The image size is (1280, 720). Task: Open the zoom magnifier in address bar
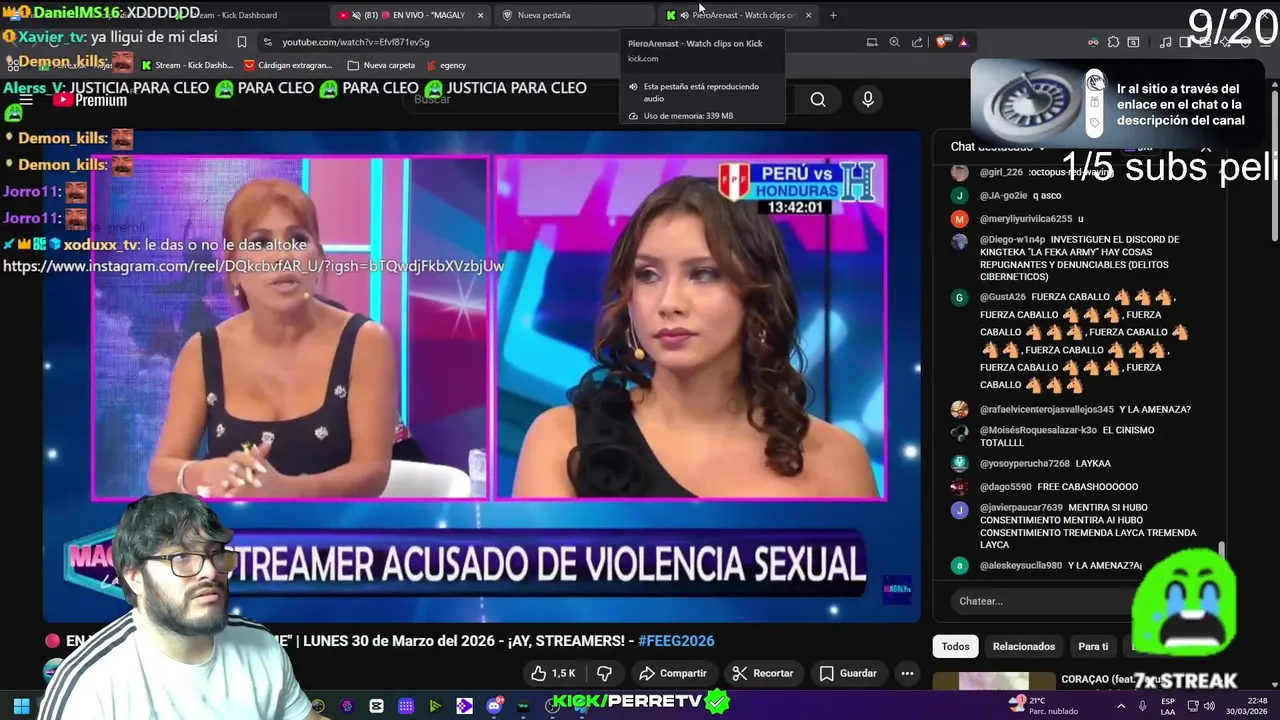(894, 42)
